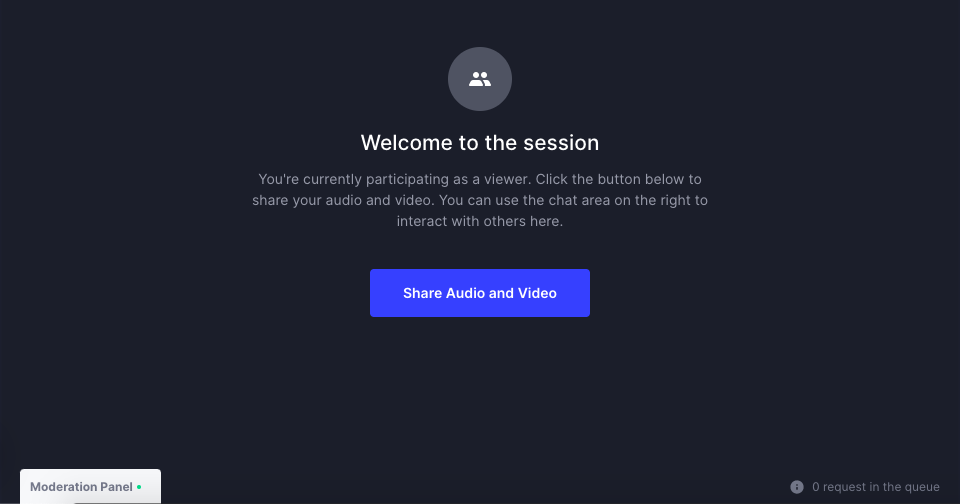Viewport: 960px width, 504px height.
Task: Click the two-person silhouette glyph
Action: [479, 79]
